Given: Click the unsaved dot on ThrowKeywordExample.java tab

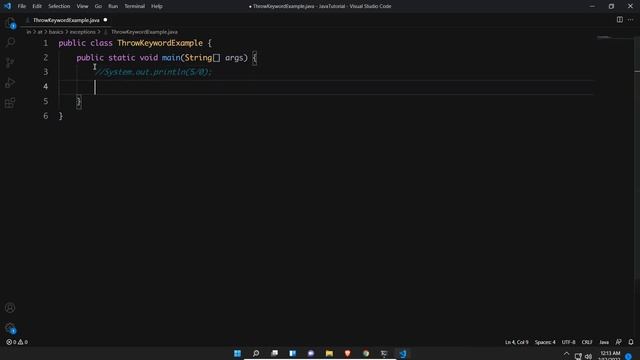Looking at the screenshot, I should (x=105, y=20).
